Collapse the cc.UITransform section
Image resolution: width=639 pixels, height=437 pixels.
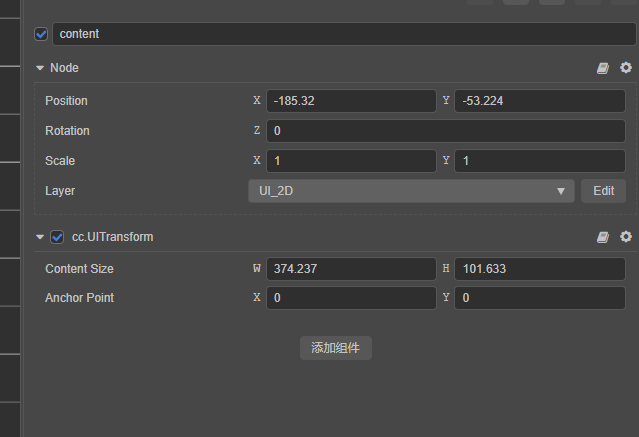click(40, 237)
